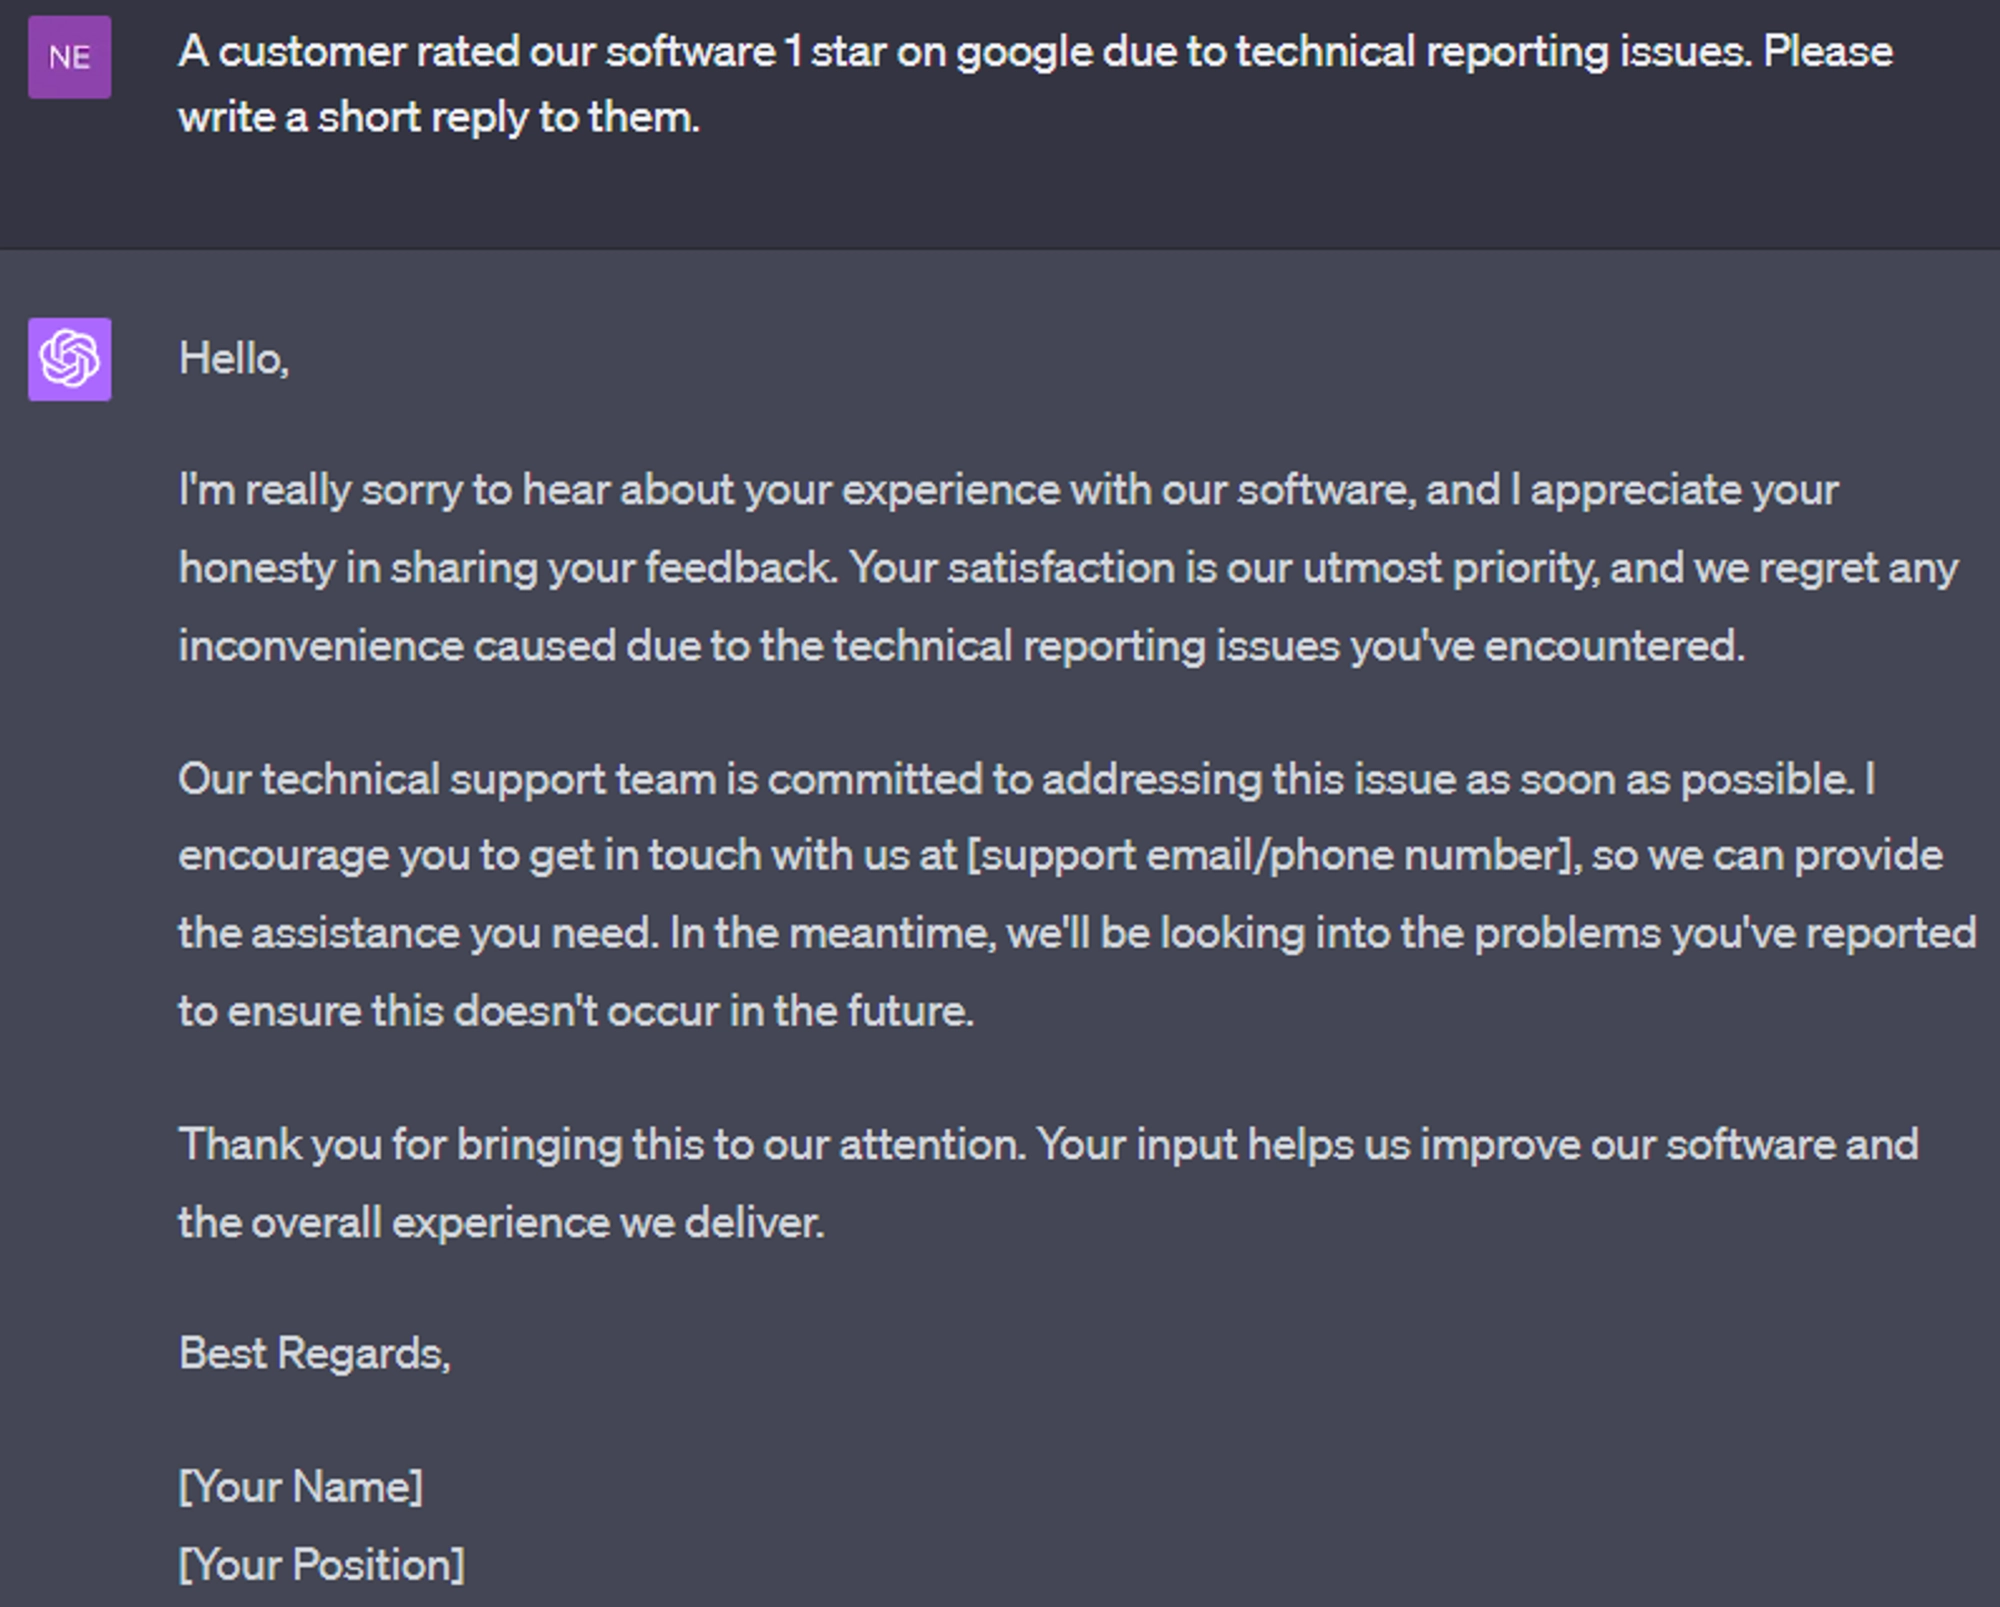This screenshot has height=1607, width=2000.
Task: Click the word "google" in the prompt
Action: tap(1024, 53)
